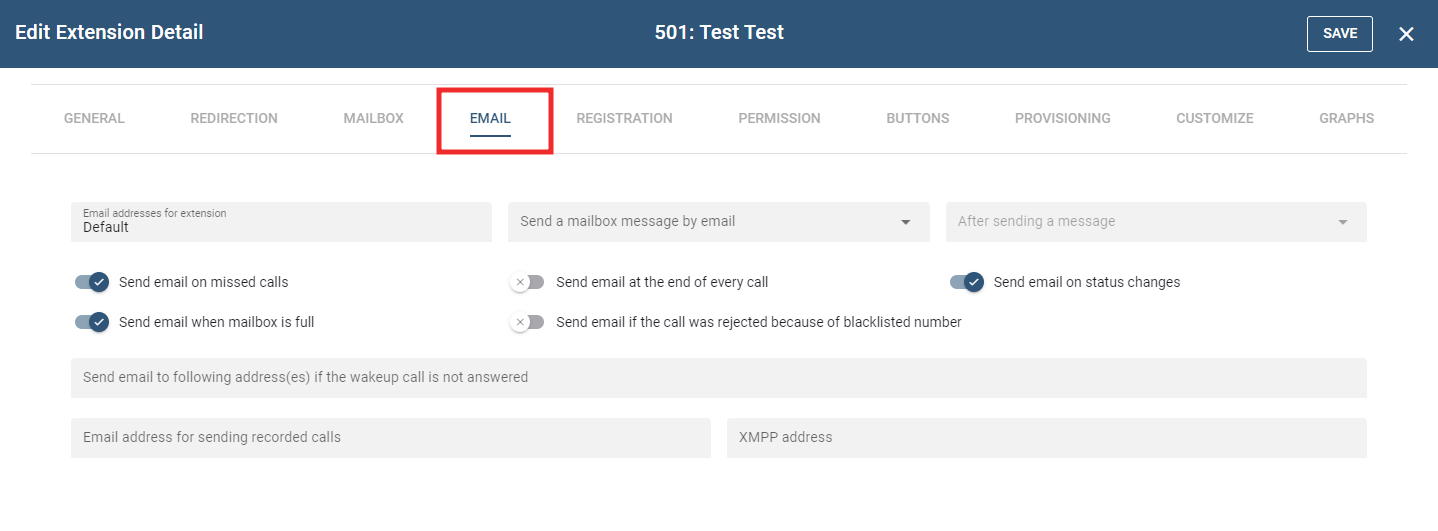Toggle Send email on missed calls
Image resolution: width=1438 pixels, height=531 pixels.
(x=92, y=282)
